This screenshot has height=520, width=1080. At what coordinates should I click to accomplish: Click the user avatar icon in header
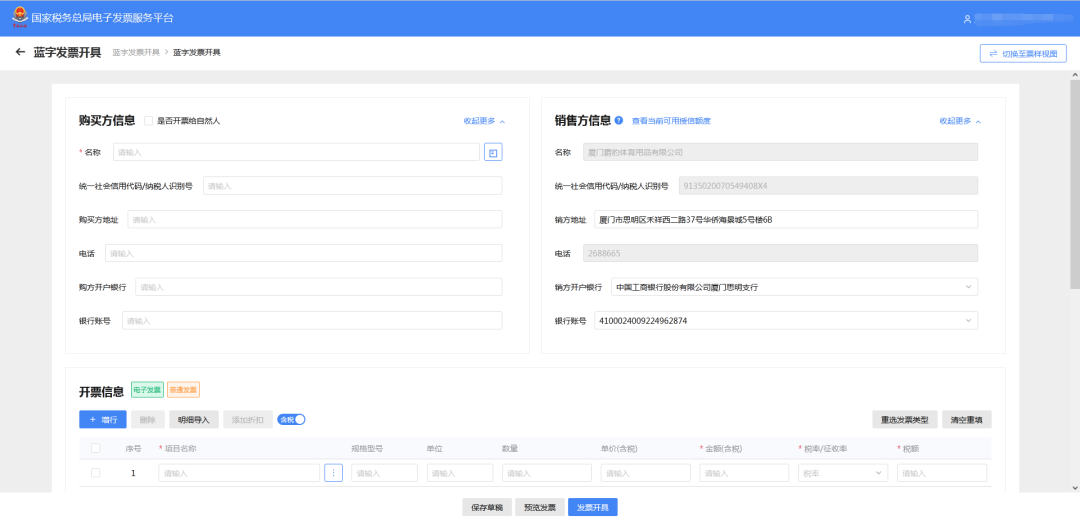(967, 19)
